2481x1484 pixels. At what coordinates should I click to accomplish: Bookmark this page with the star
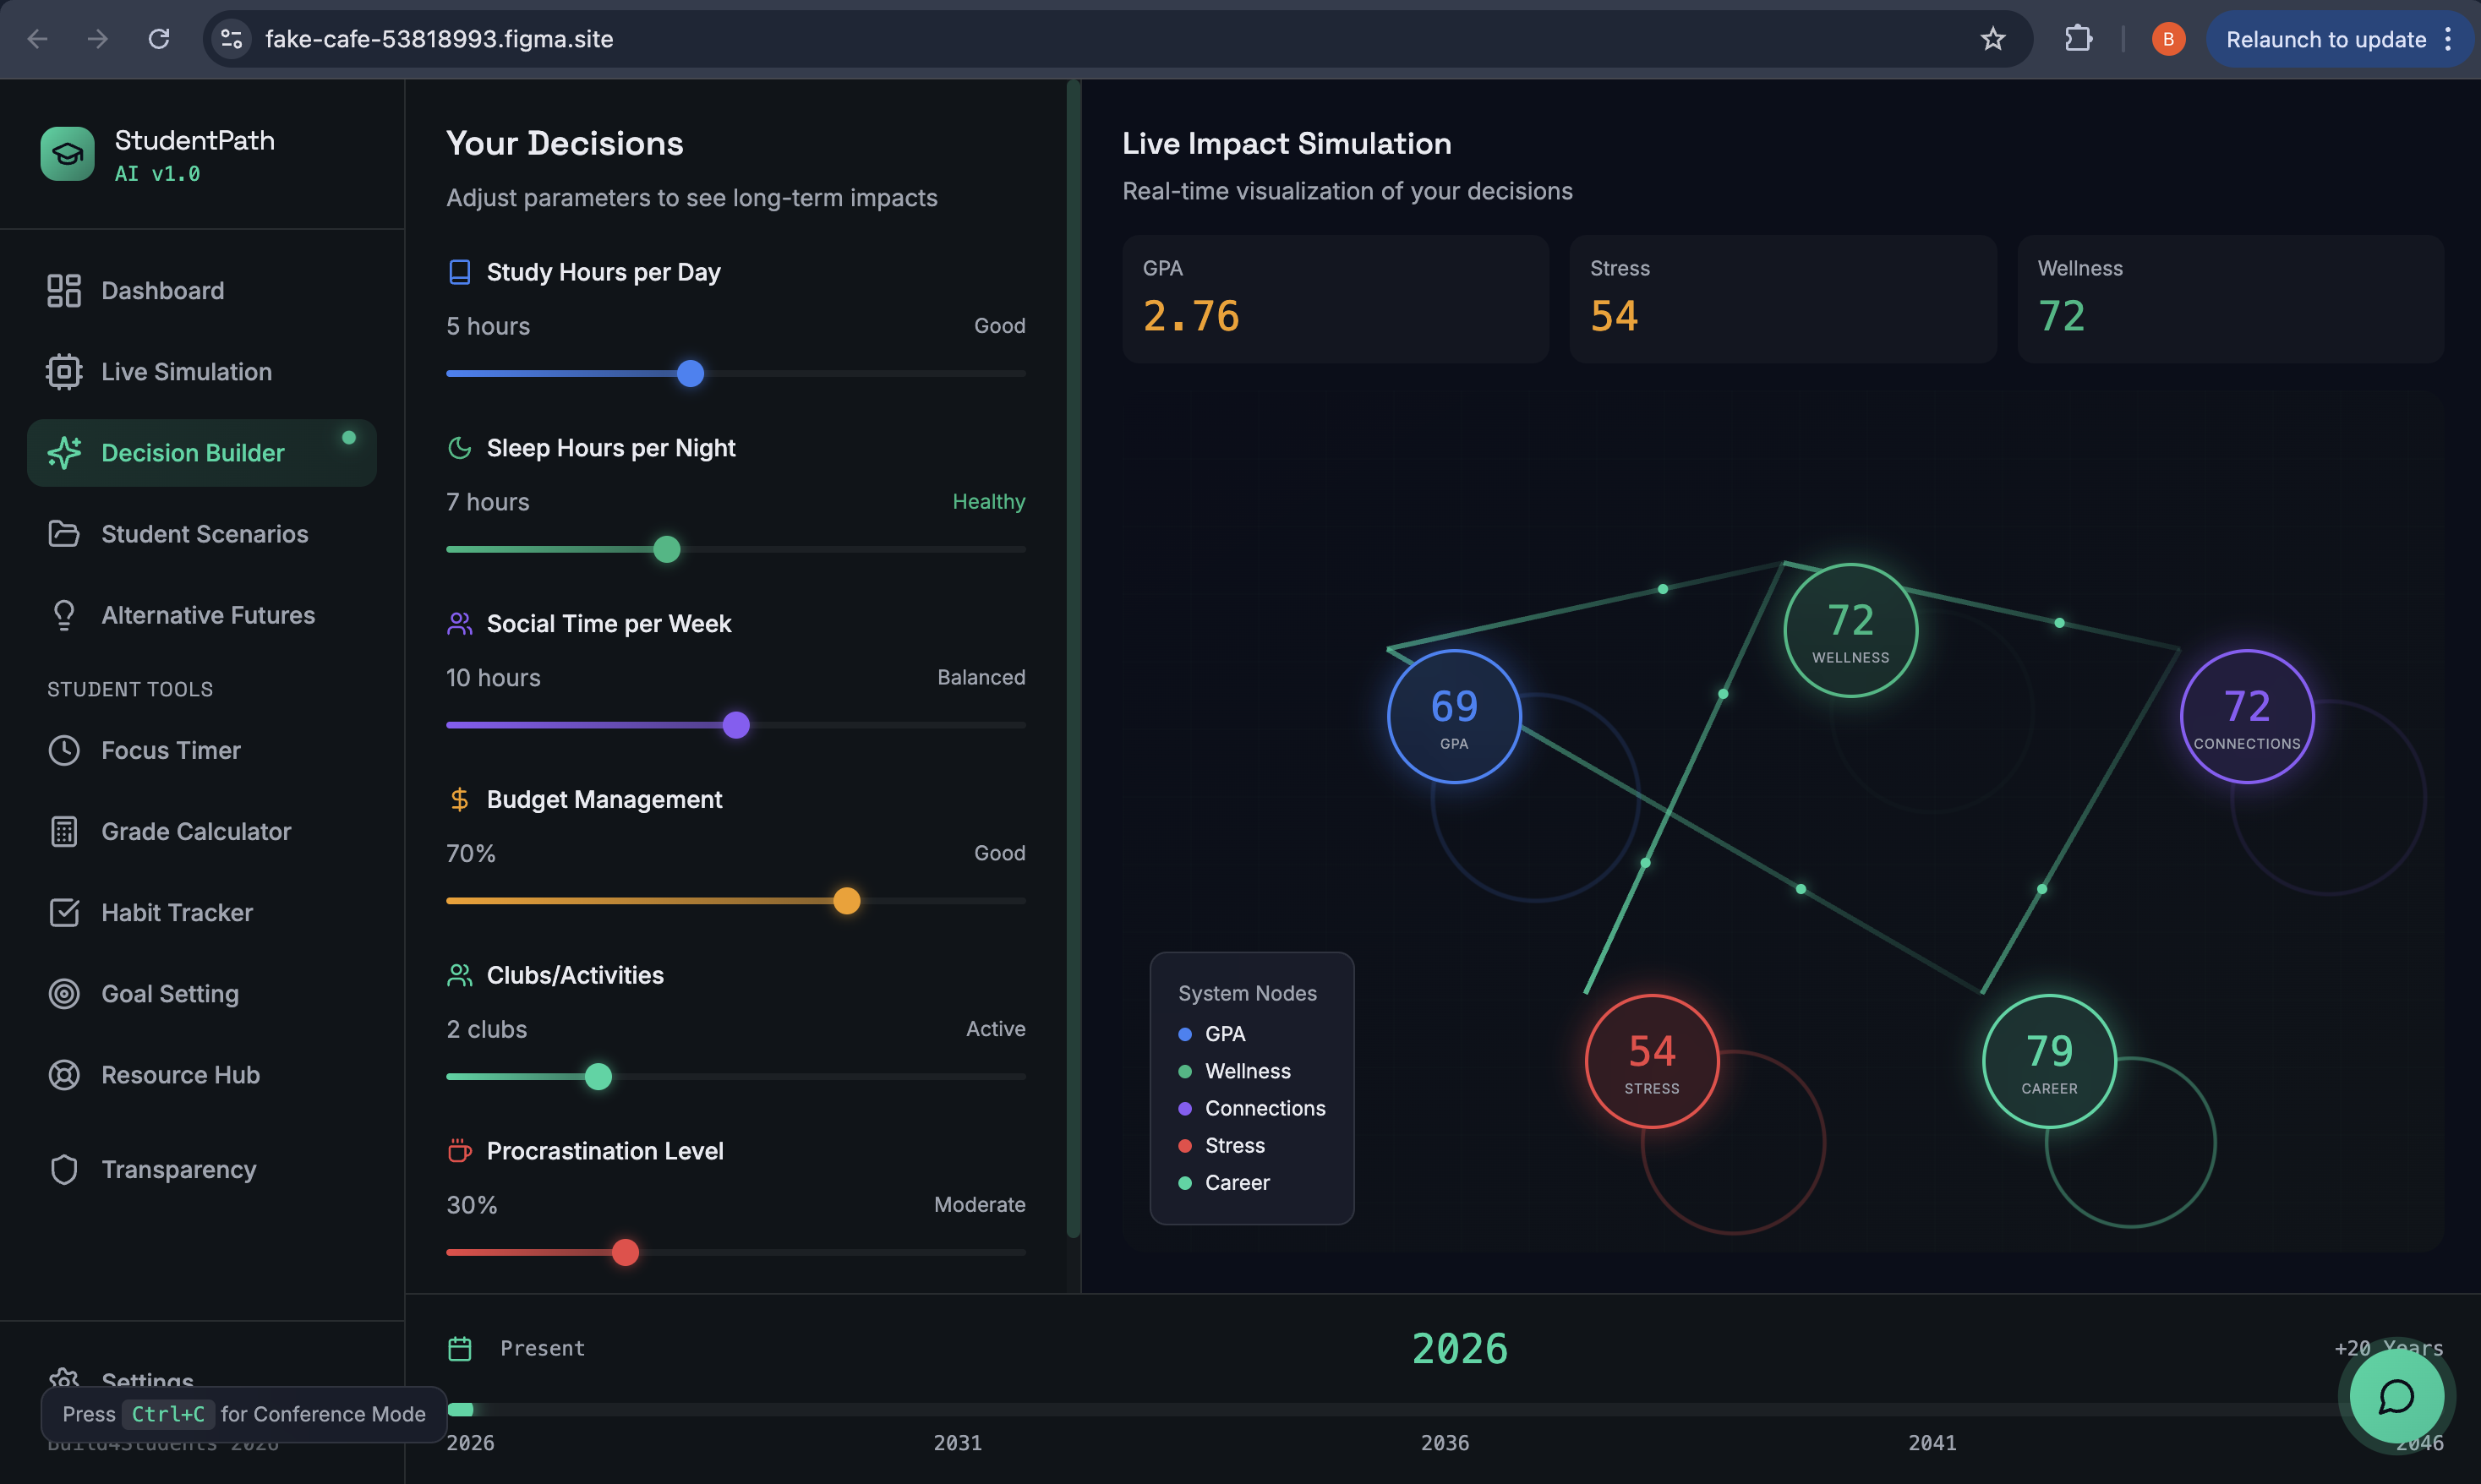pyautogui.click(x=1993, y=39)
